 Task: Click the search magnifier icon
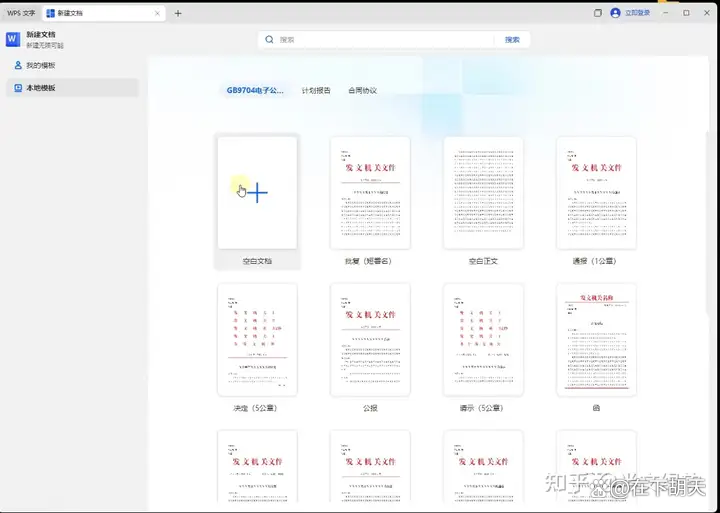(269, 40)
